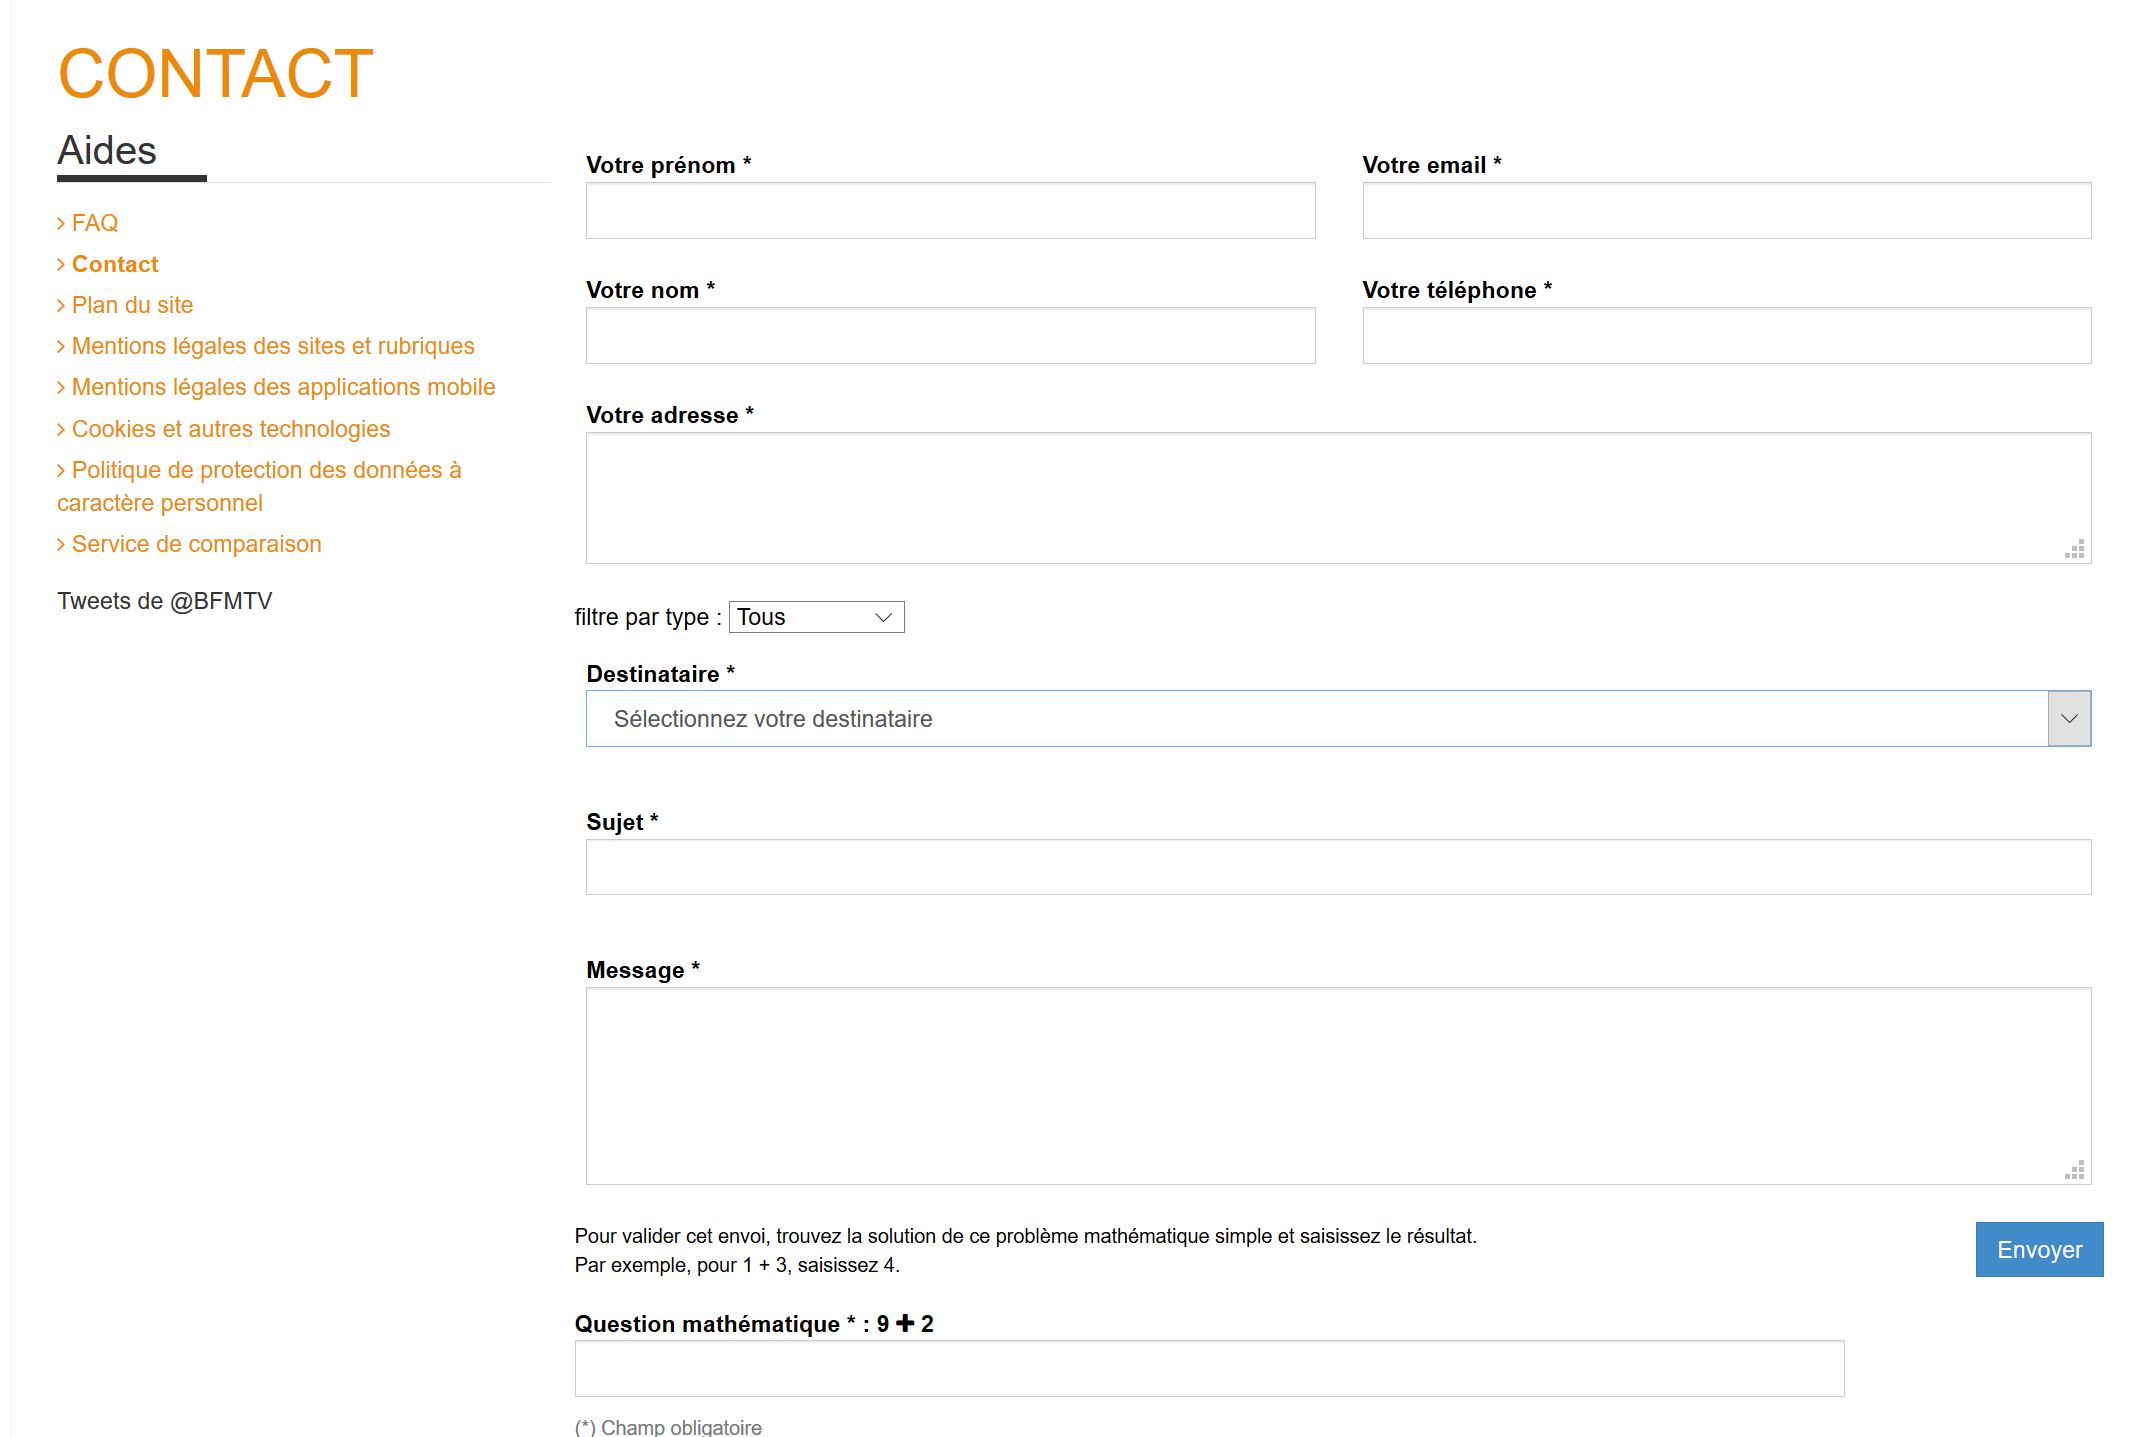View Cookies et autres technologies page

tap(230, 429)
